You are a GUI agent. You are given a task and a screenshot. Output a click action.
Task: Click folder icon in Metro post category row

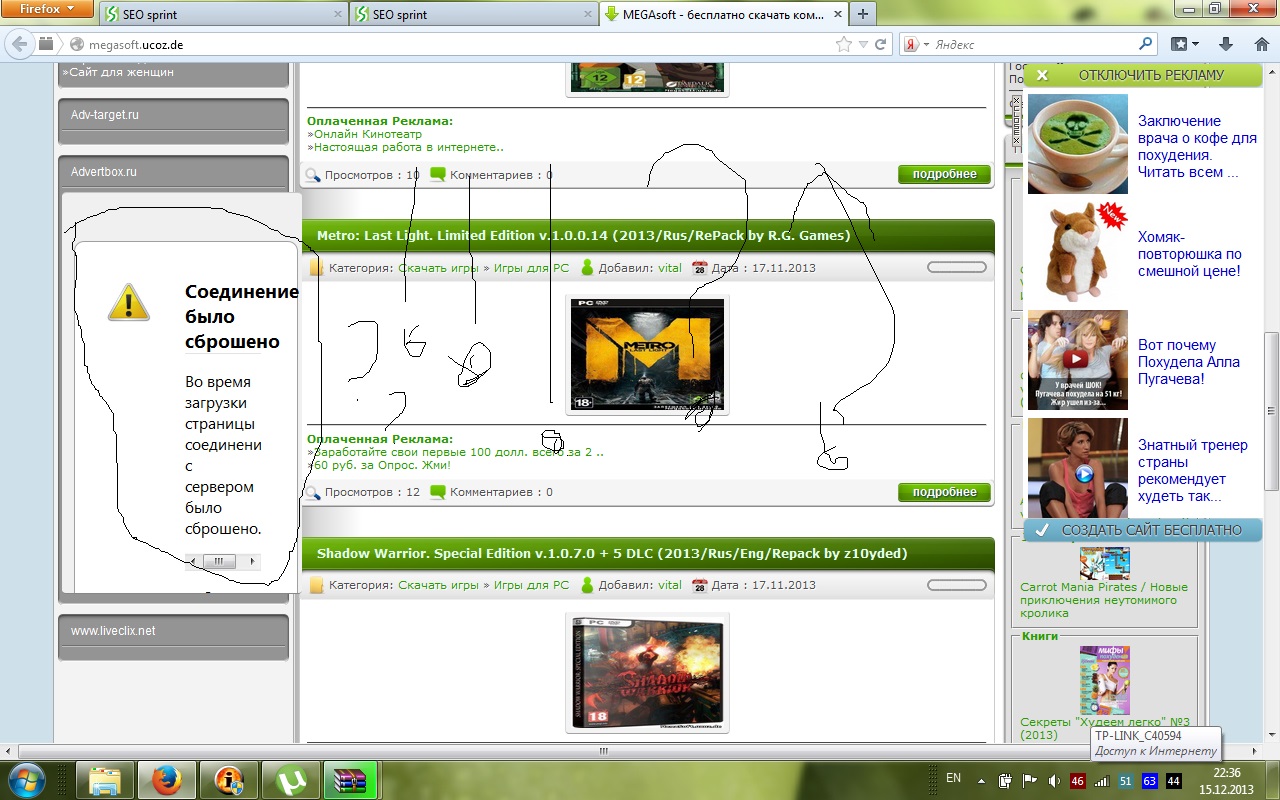tap(317, 268)
